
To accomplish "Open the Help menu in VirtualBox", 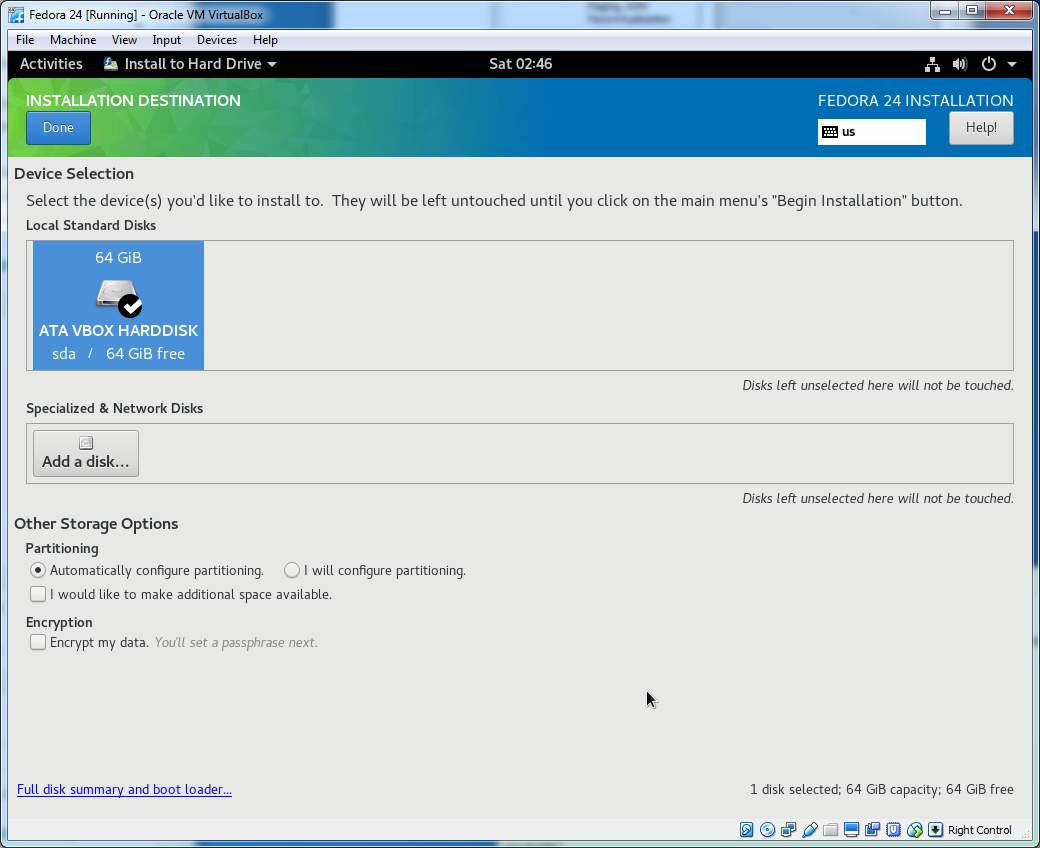I will [x=265, y=40].
